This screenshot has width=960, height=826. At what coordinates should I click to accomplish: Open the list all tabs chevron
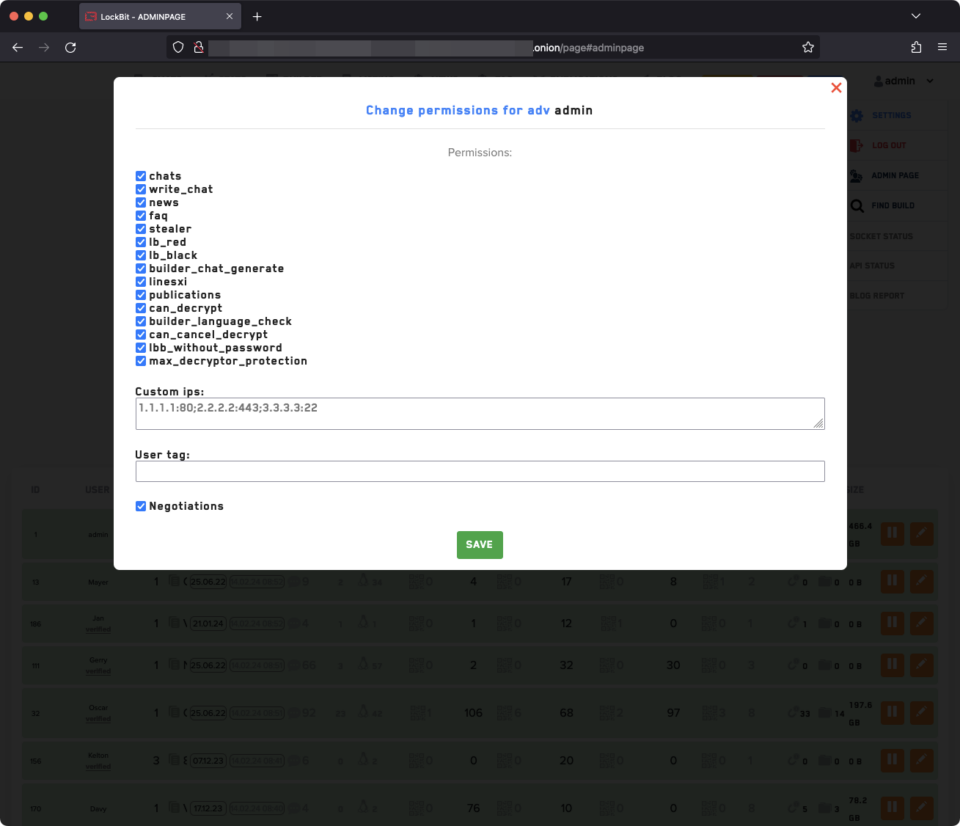click(x=915, y=17)
